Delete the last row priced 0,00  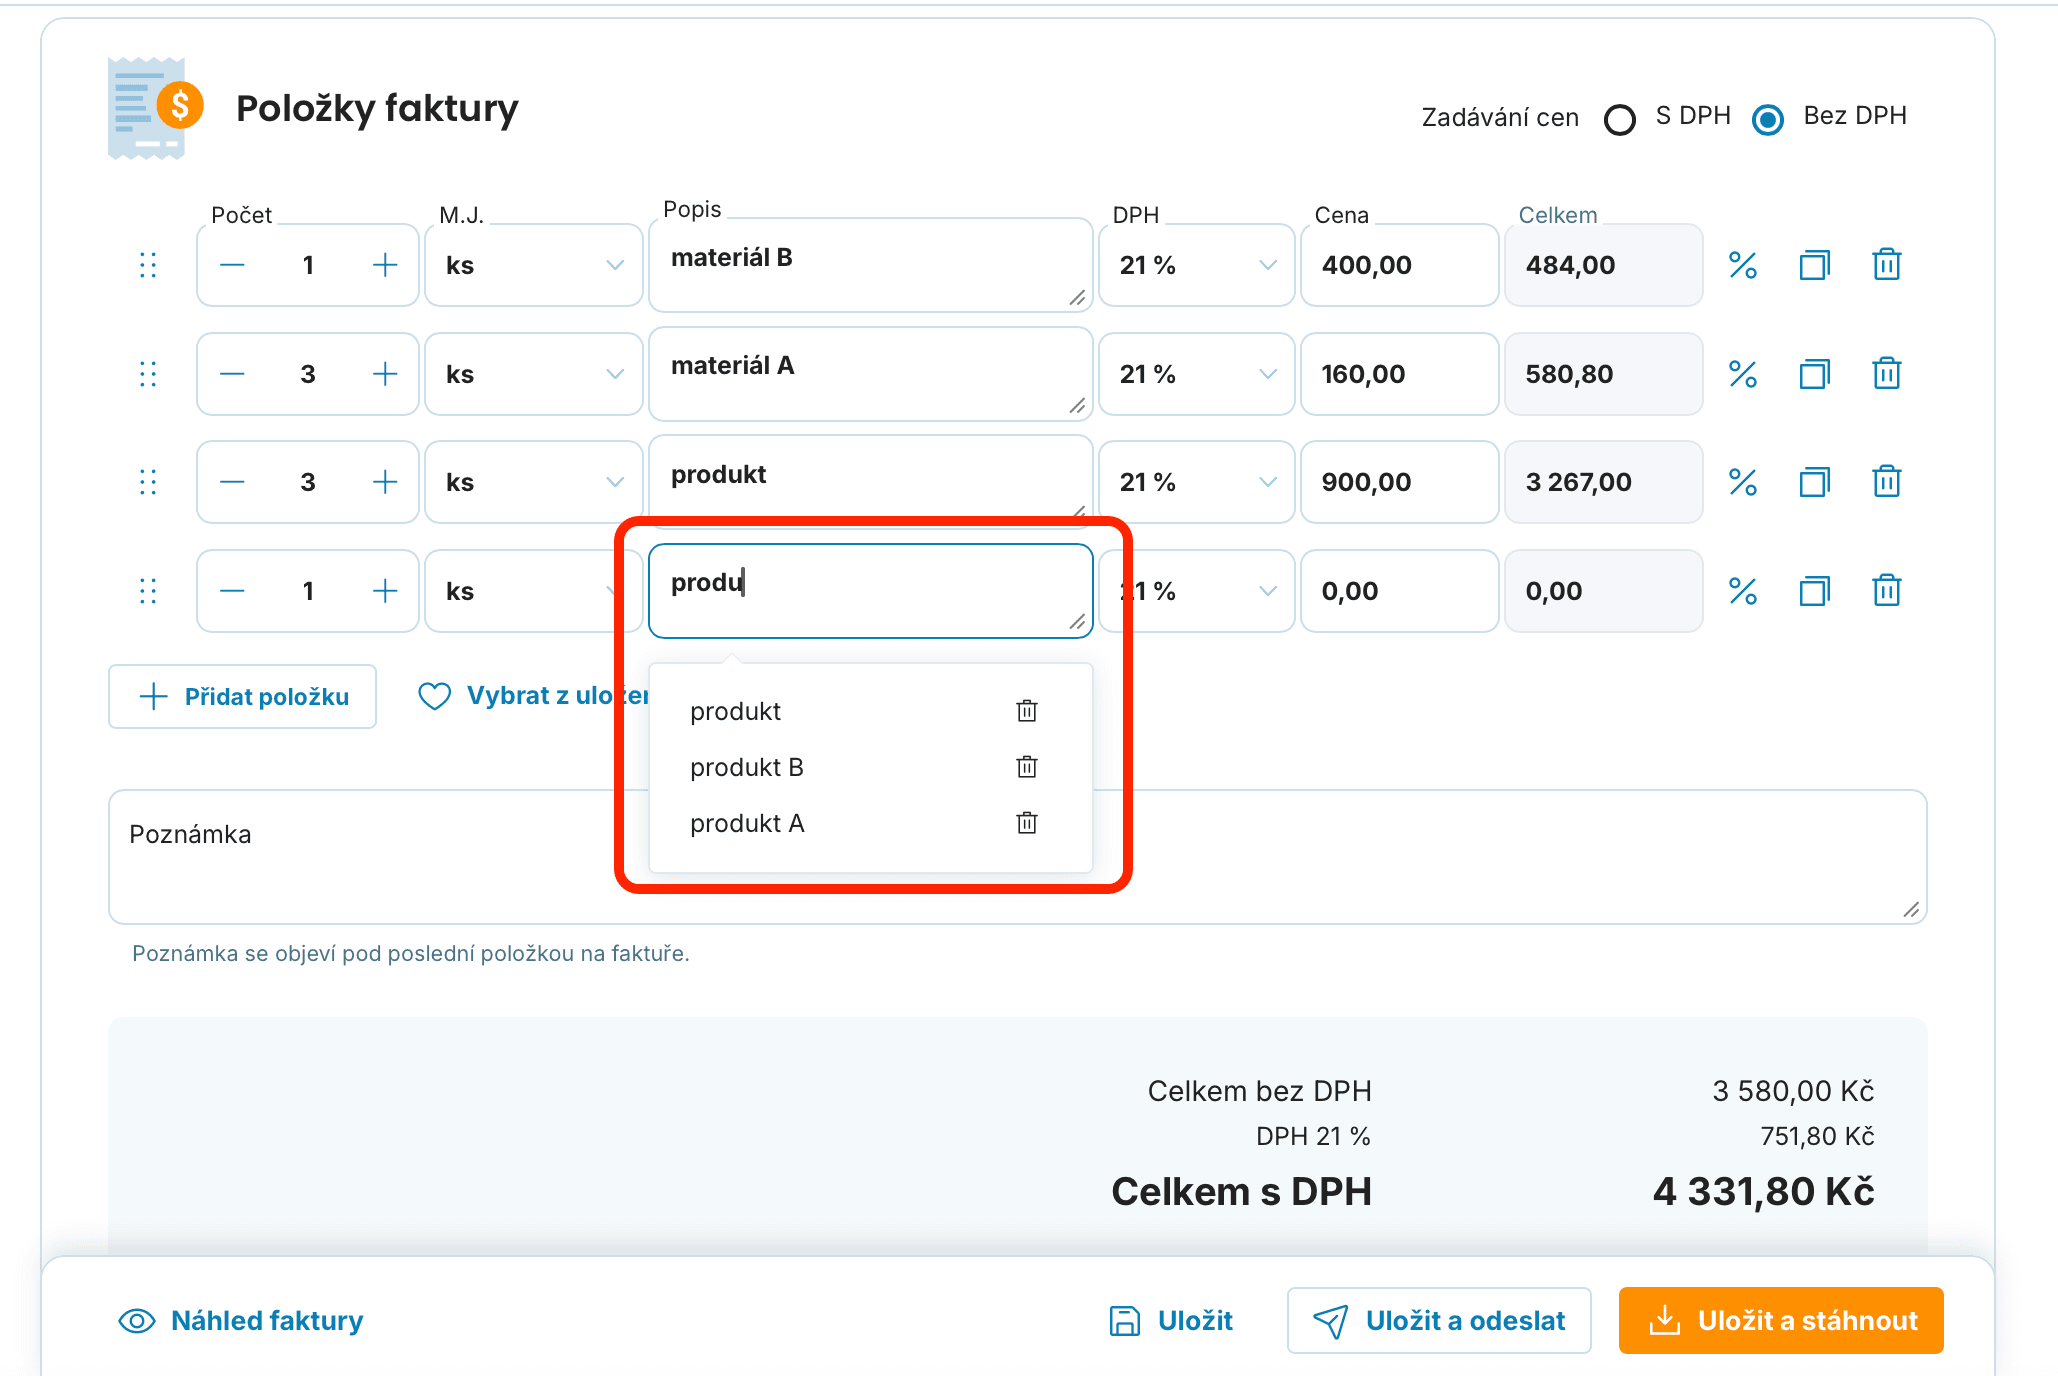click(x=1887, y=591)
